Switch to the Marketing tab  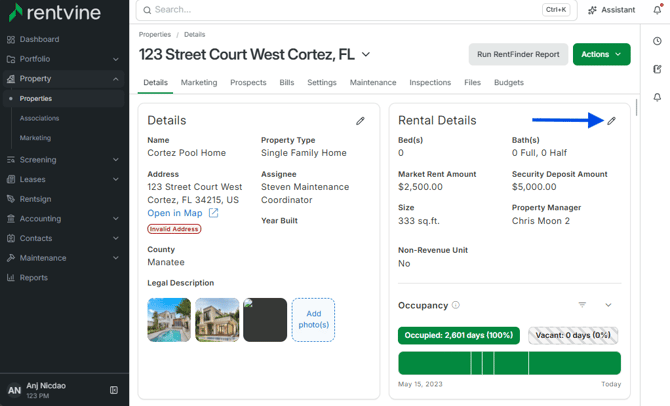click(x=199, y=82)
